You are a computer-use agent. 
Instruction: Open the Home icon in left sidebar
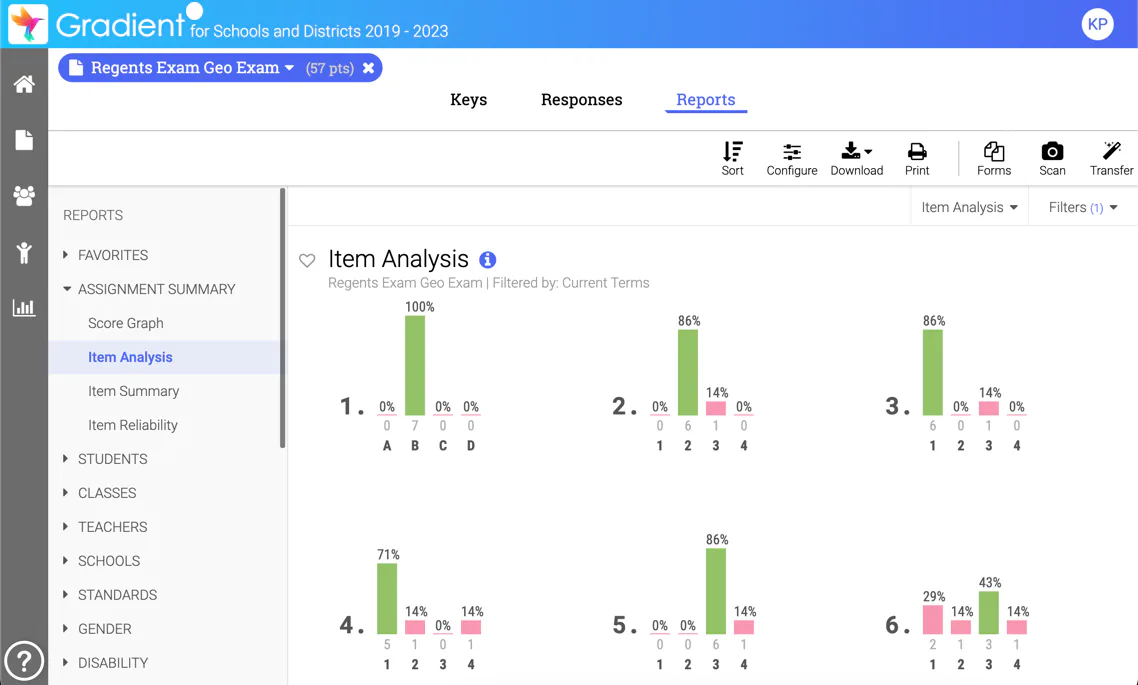point(24,84)
